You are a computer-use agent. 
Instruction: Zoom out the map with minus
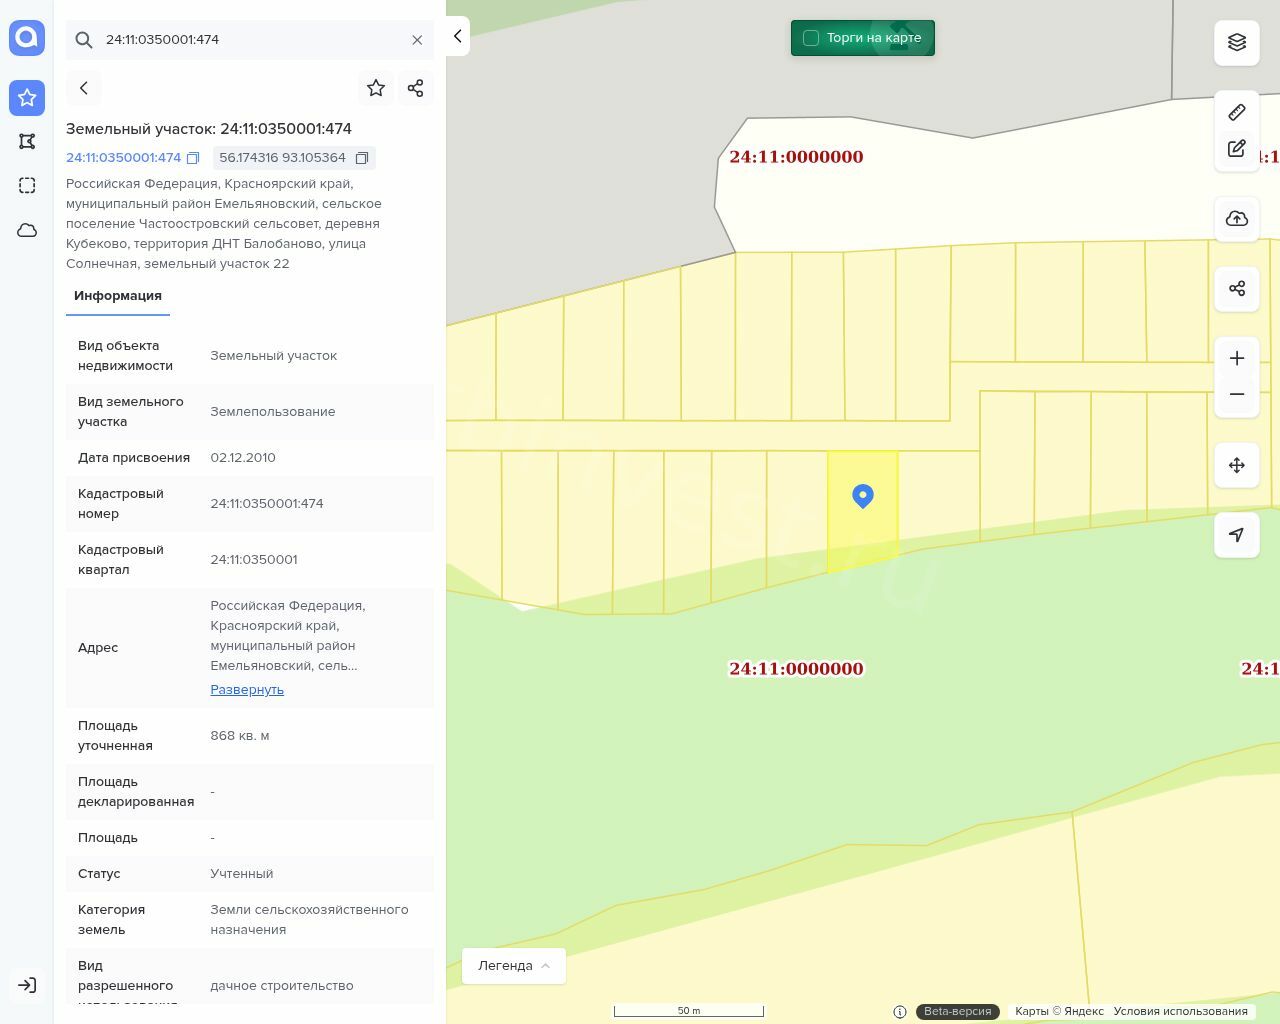1236,394
